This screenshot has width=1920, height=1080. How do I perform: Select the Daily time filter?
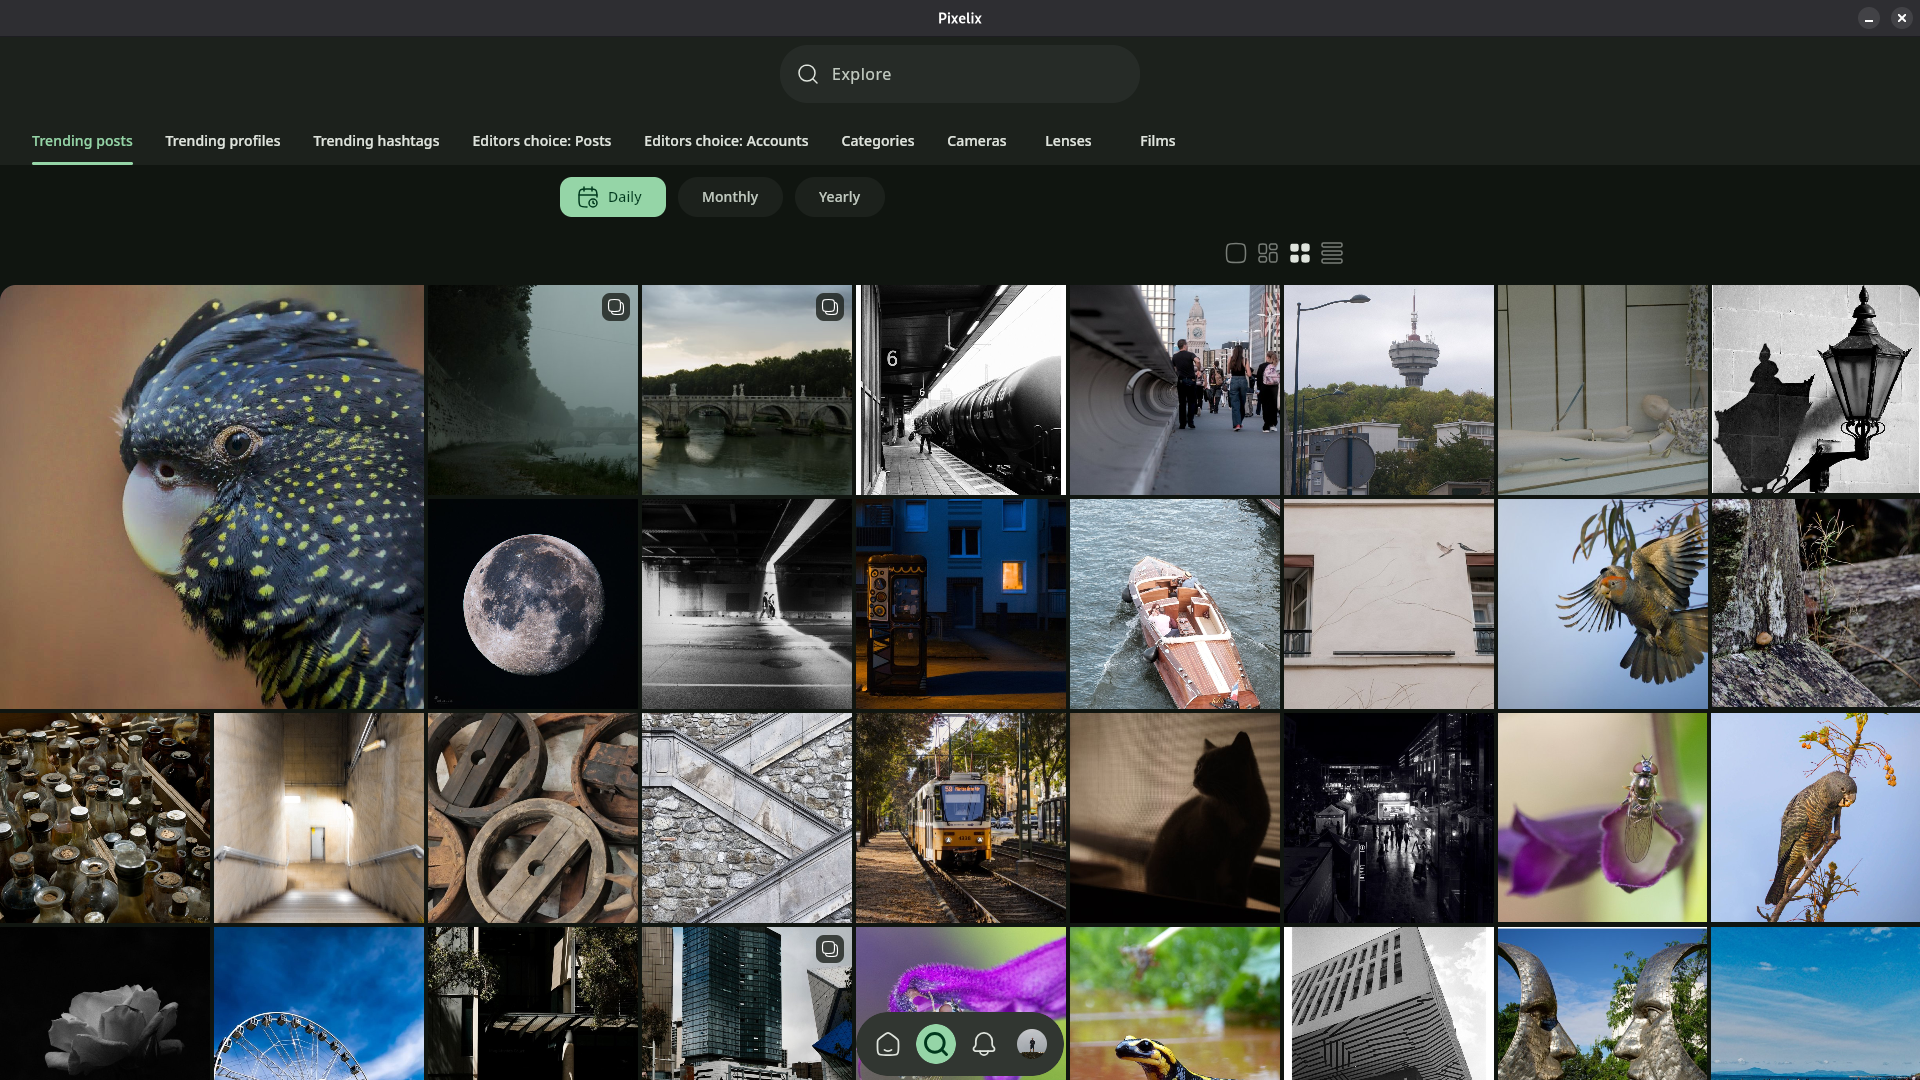(613, 197)
